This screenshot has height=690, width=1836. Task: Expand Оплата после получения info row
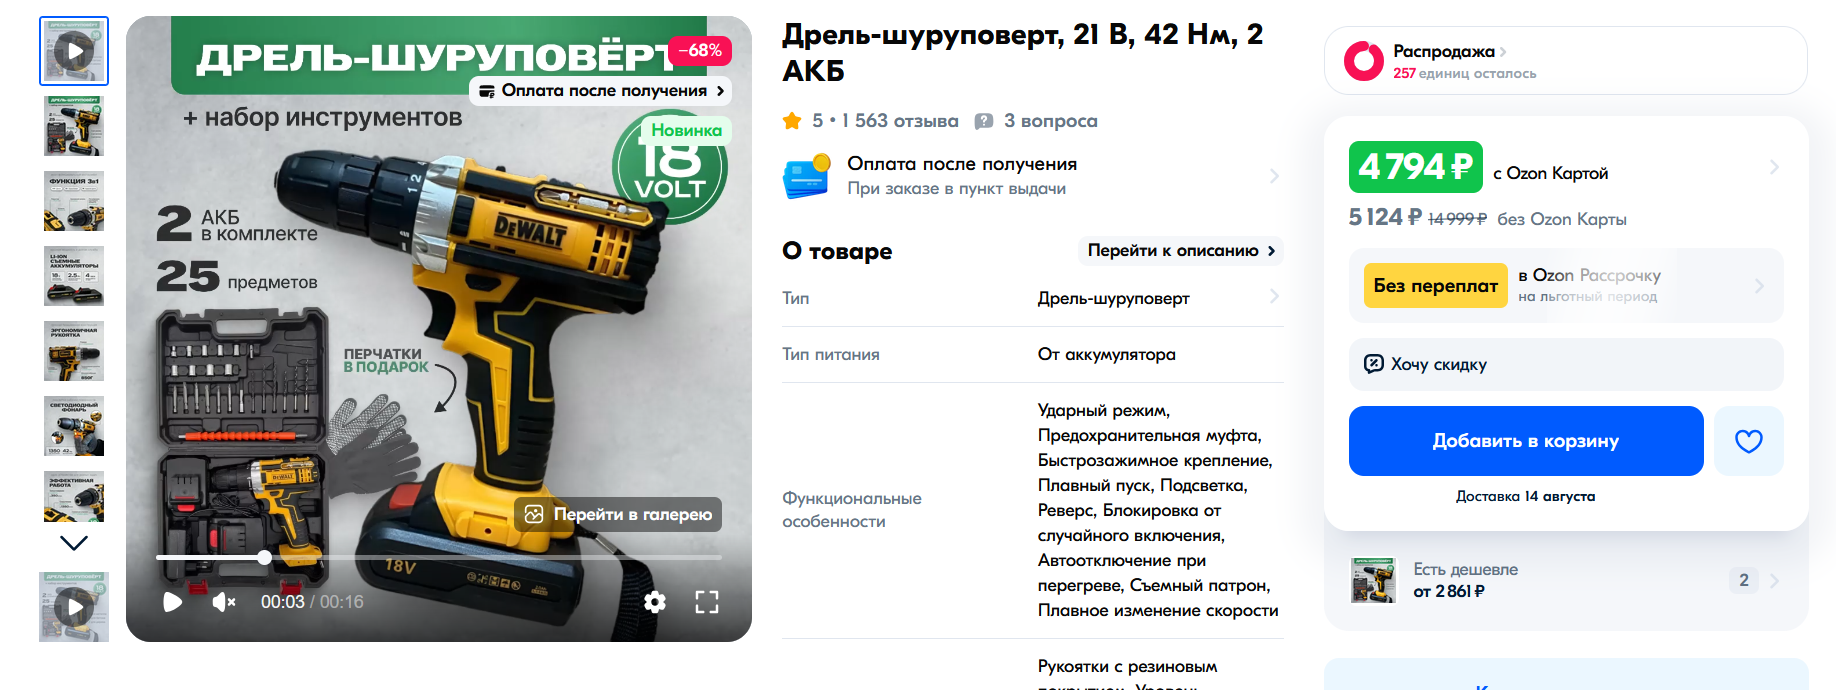1032,176
